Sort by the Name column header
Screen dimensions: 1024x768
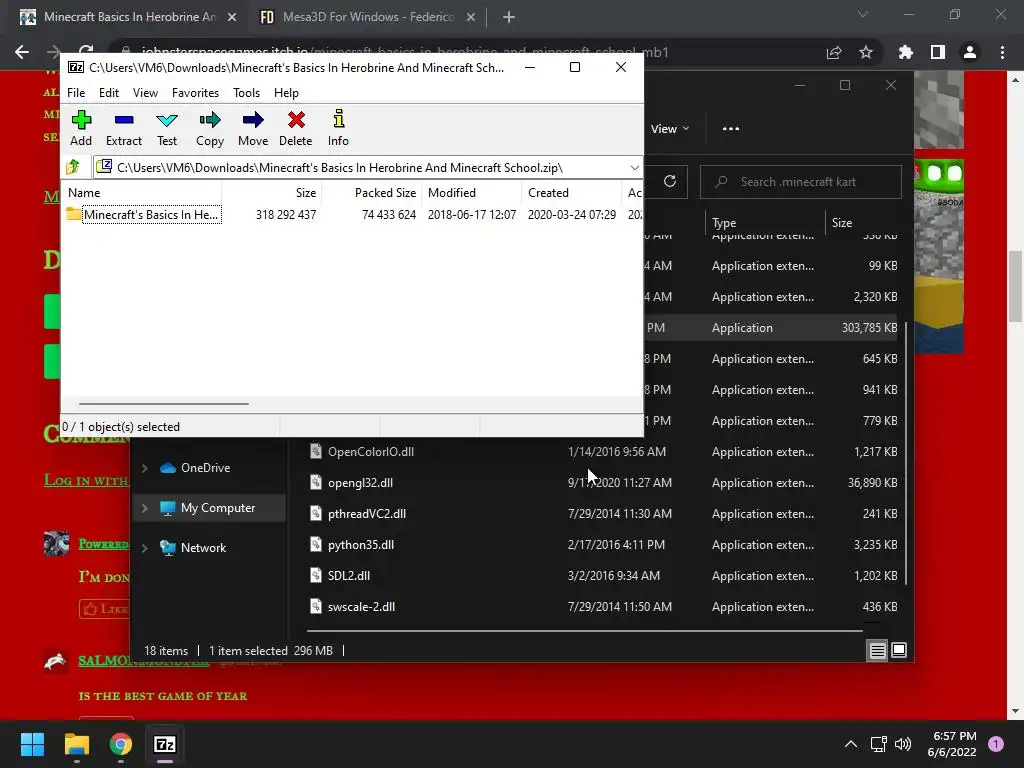[x=142, y=193]
